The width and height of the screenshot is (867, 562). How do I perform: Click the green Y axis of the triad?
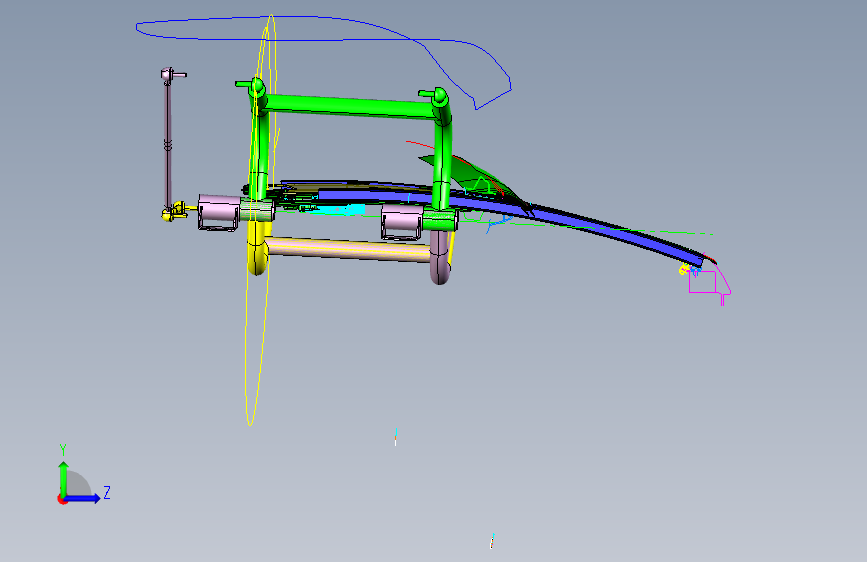[63, 479]
